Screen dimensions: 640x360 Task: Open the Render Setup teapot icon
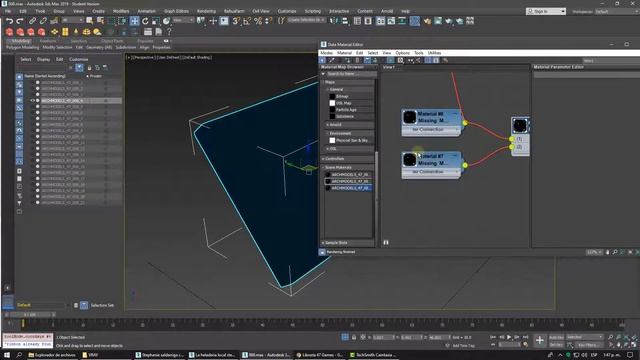tap(427, 21)
